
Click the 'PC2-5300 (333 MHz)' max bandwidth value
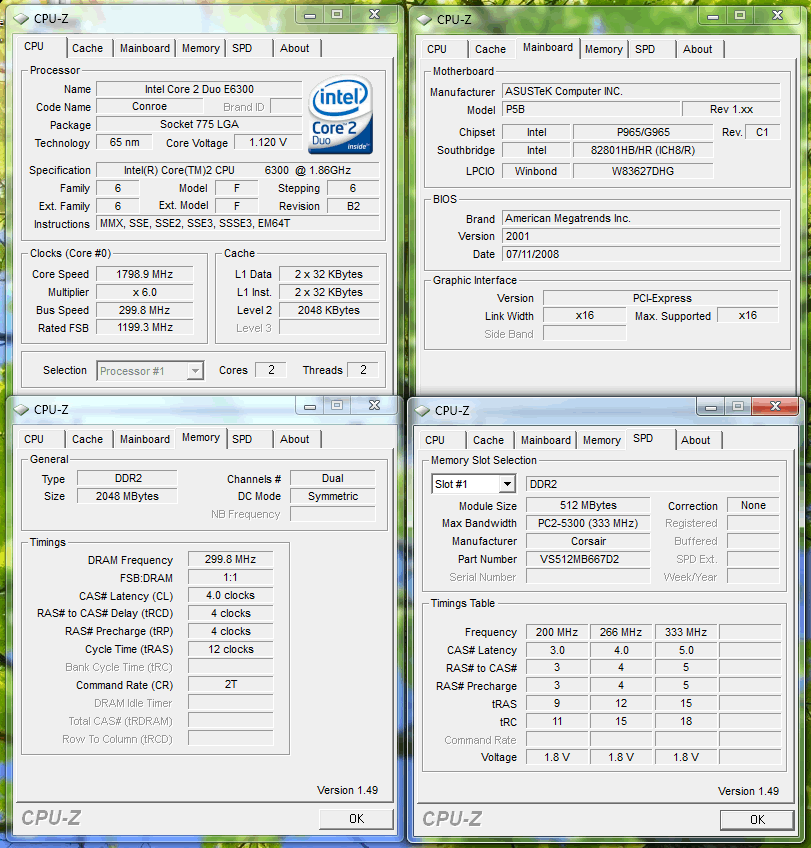click(588, 523)
